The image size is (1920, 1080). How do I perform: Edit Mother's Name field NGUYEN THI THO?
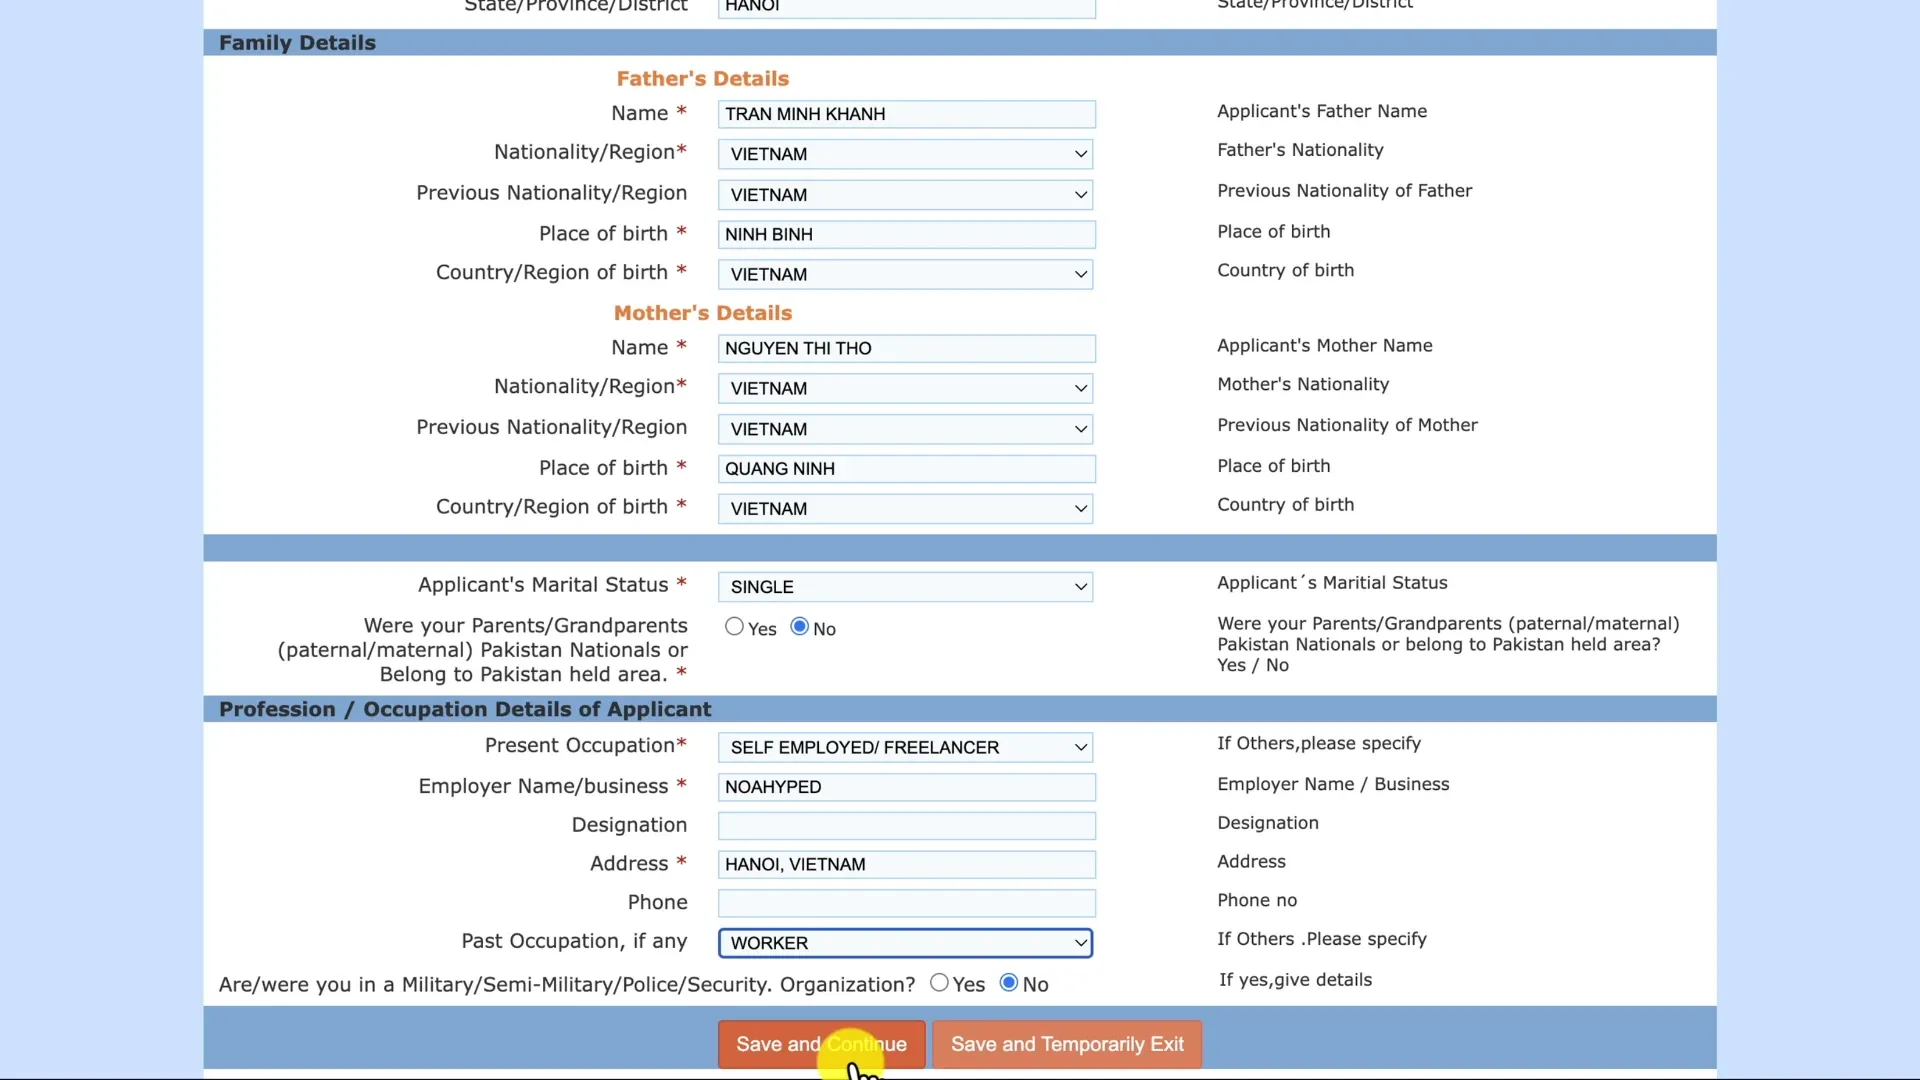point(907,348)
